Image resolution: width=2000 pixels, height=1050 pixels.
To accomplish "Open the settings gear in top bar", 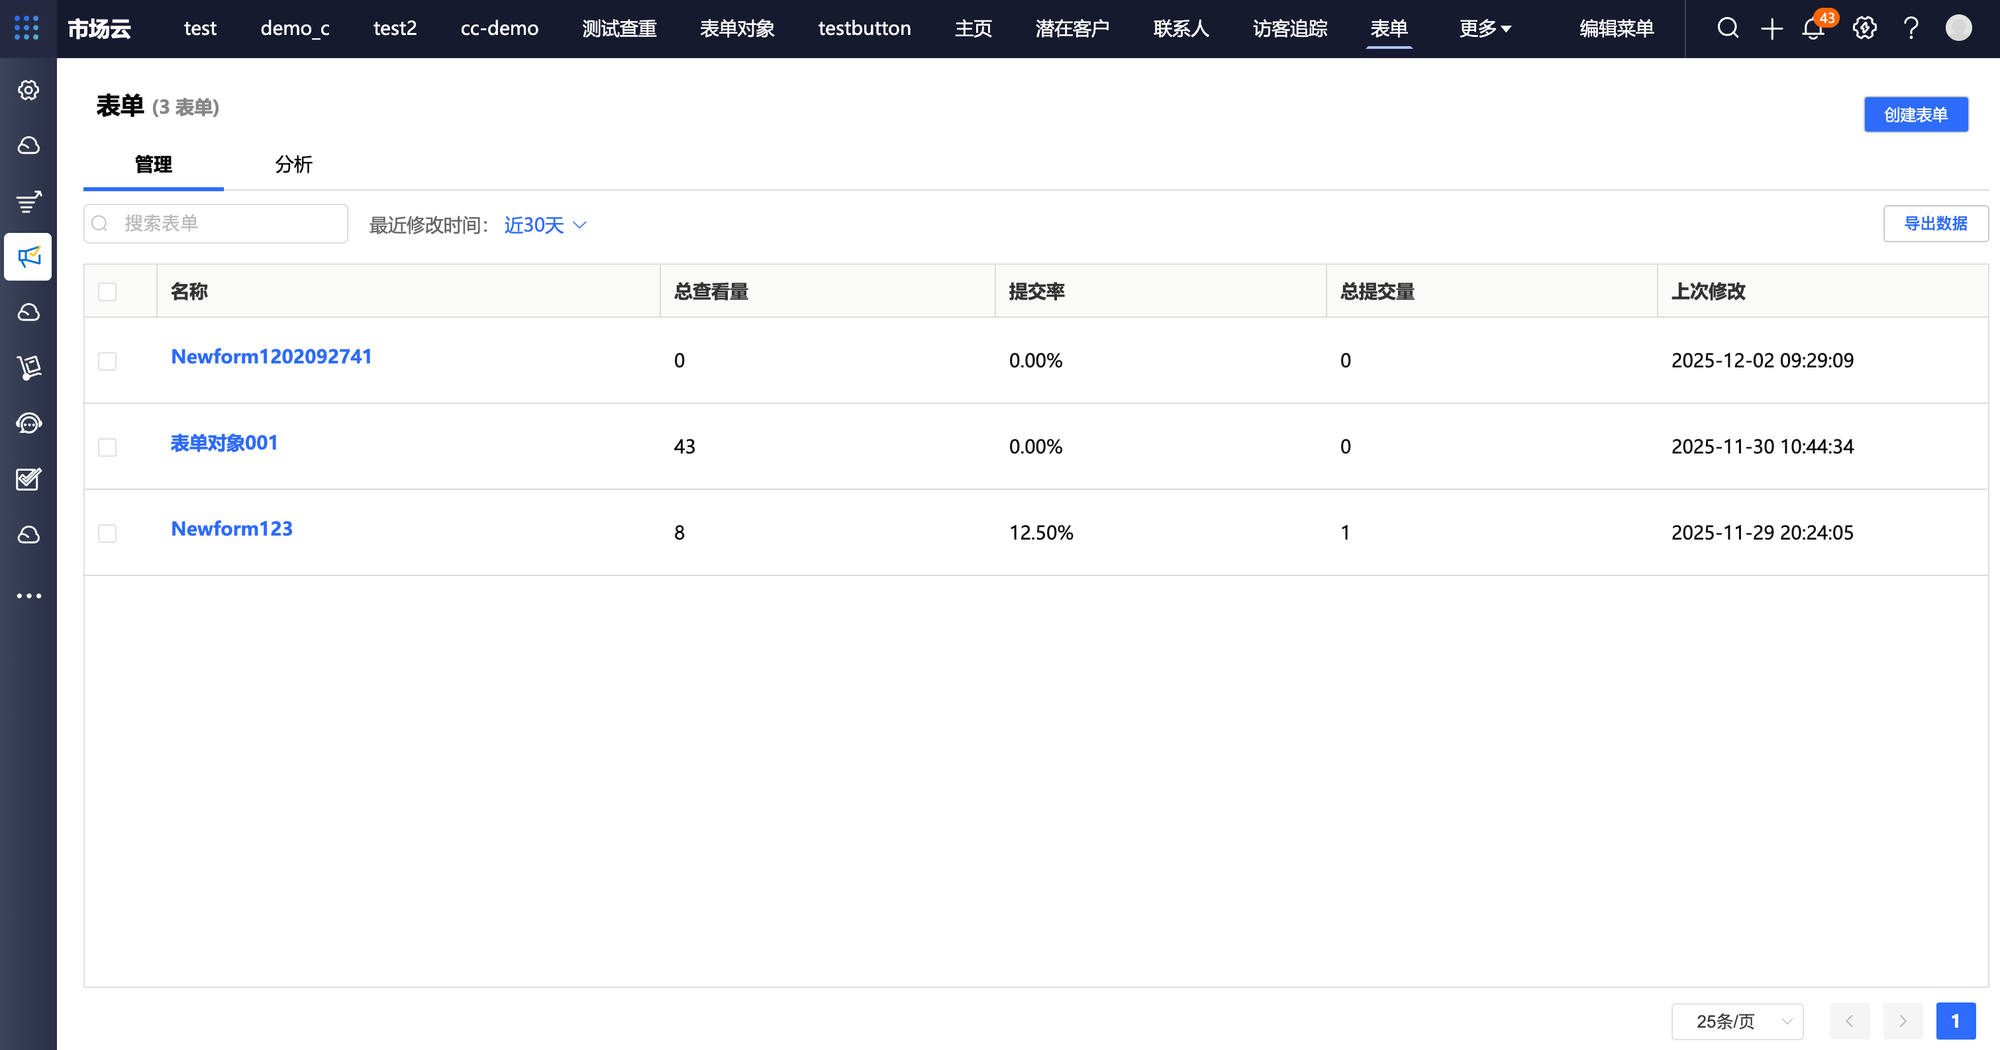I will pos(1864,28).
